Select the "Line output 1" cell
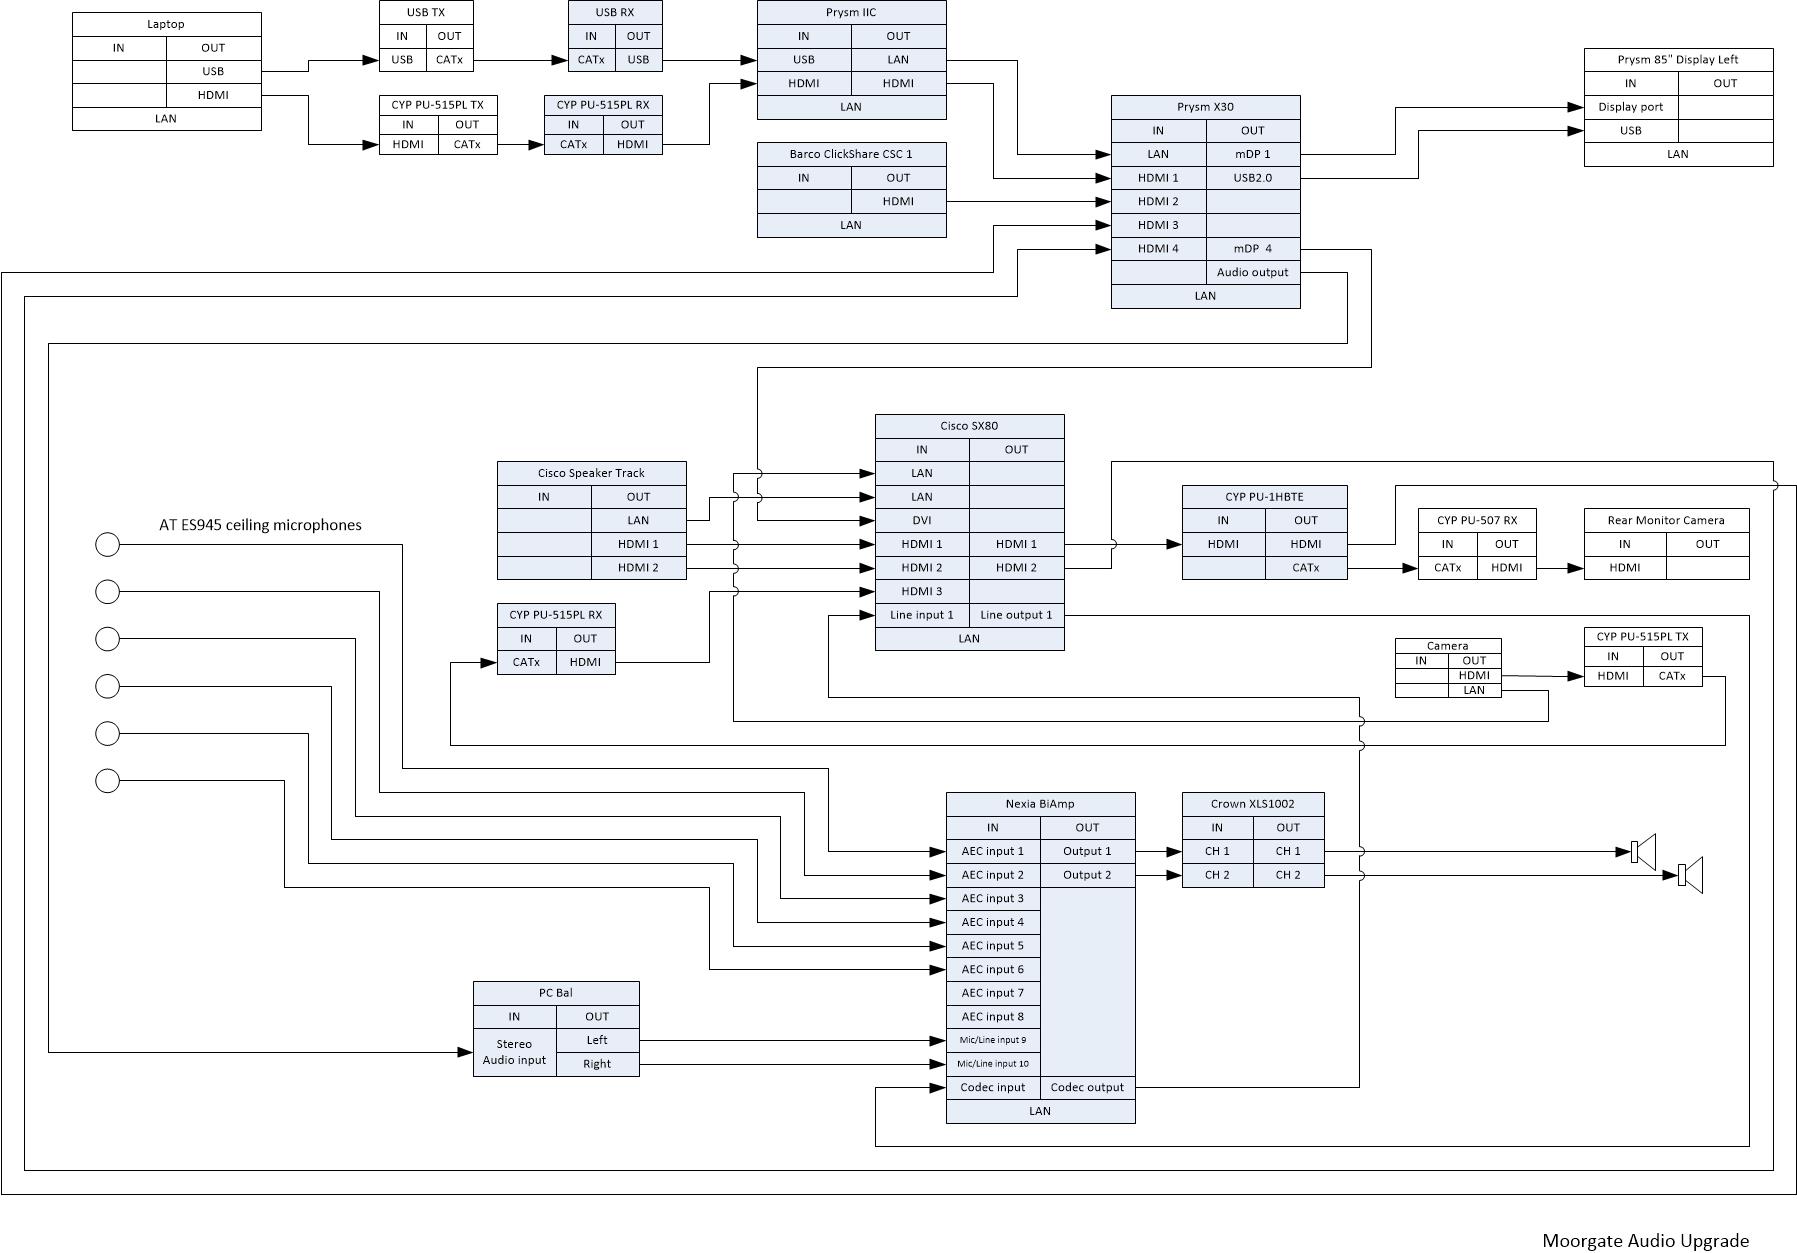Viewport: 1797px width, 1253px height. coord(1016,615)
